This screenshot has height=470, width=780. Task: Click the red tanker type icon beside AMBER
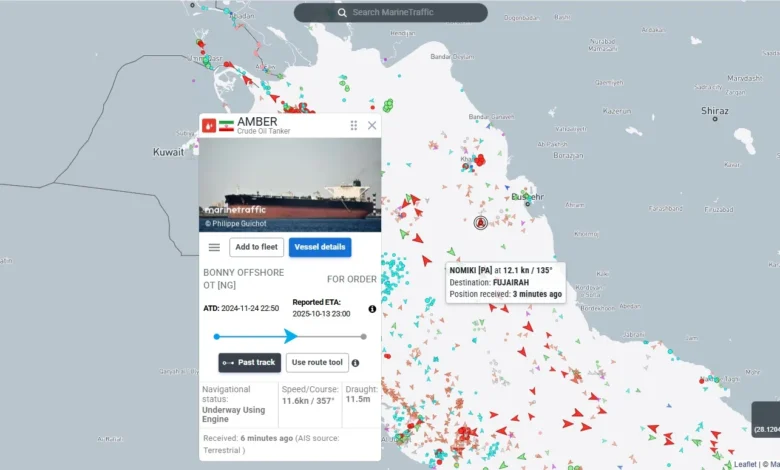(209, 126)
